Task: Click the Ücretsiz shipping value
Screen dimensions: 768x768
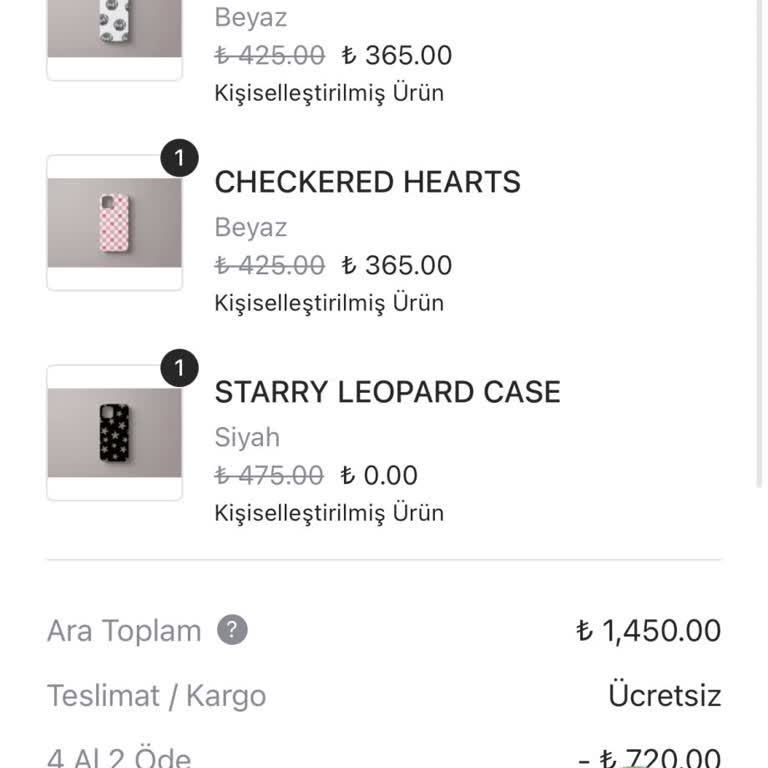Action: coord(664,695)
